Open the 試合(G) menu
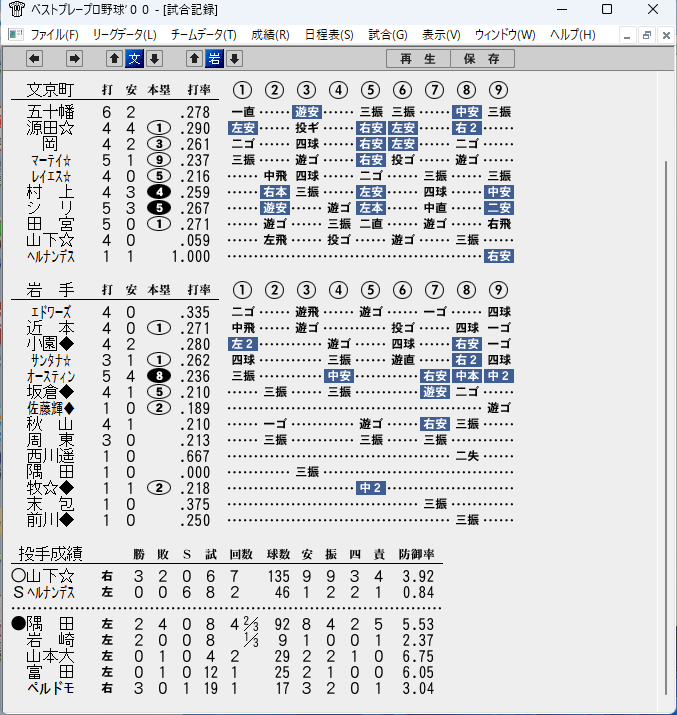 click(x=388, y=35)
